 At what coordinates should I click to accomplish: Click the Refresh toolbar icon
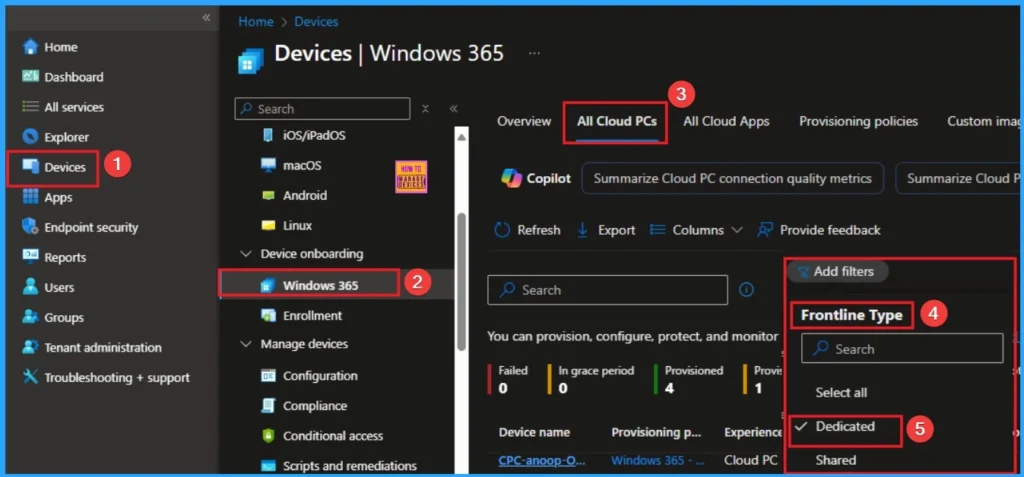[502, 230]
